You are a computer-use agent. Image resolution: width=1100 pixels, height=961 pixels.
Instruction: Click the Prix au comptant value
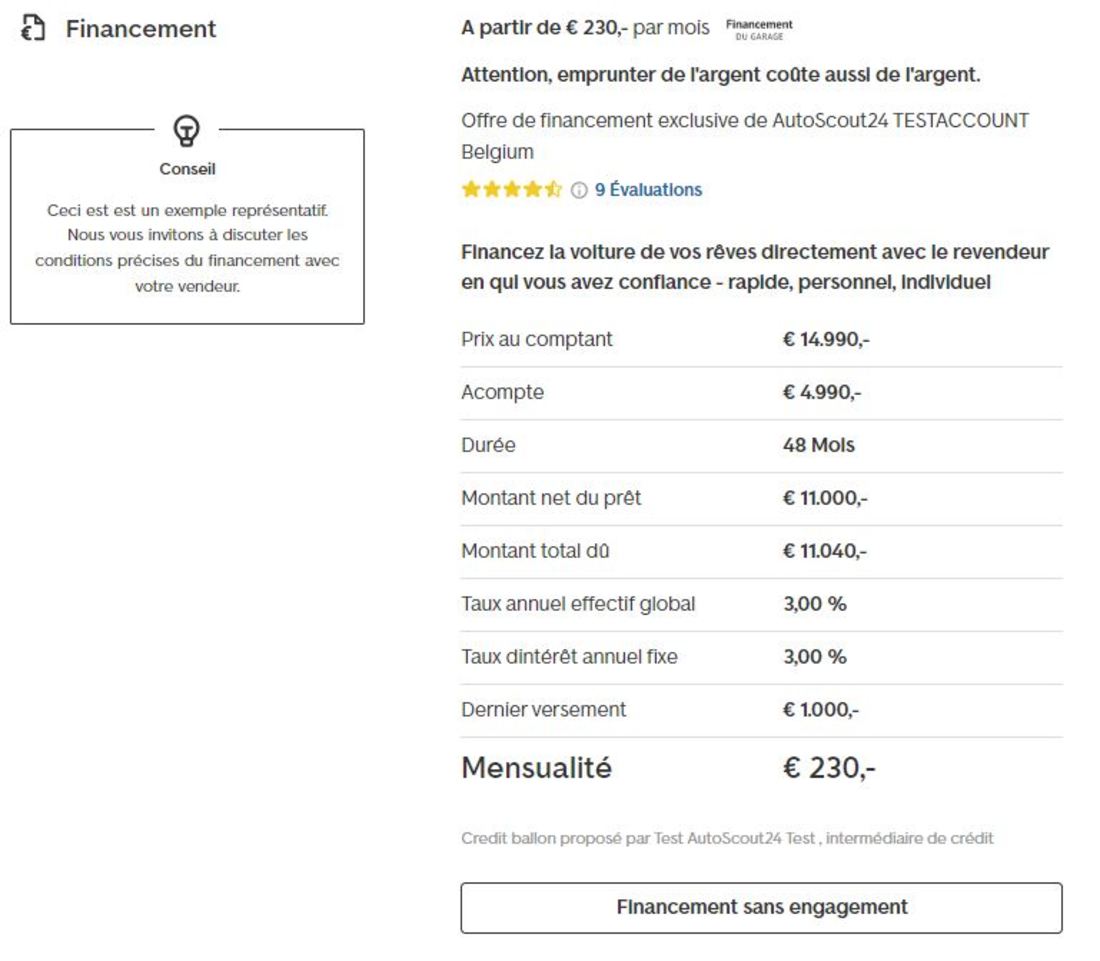point(826,340)
